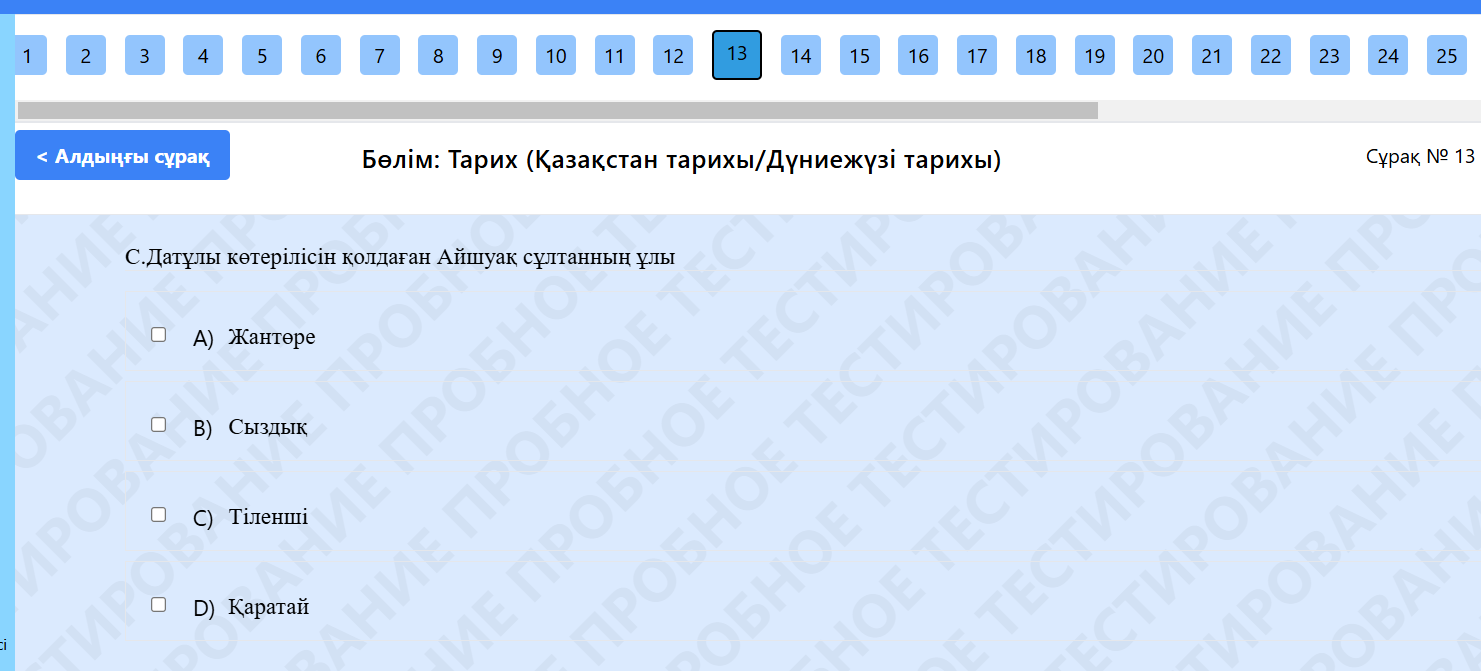Open question 11
The height and width of the screenshot is (671, 1481).
coord(615,55)
